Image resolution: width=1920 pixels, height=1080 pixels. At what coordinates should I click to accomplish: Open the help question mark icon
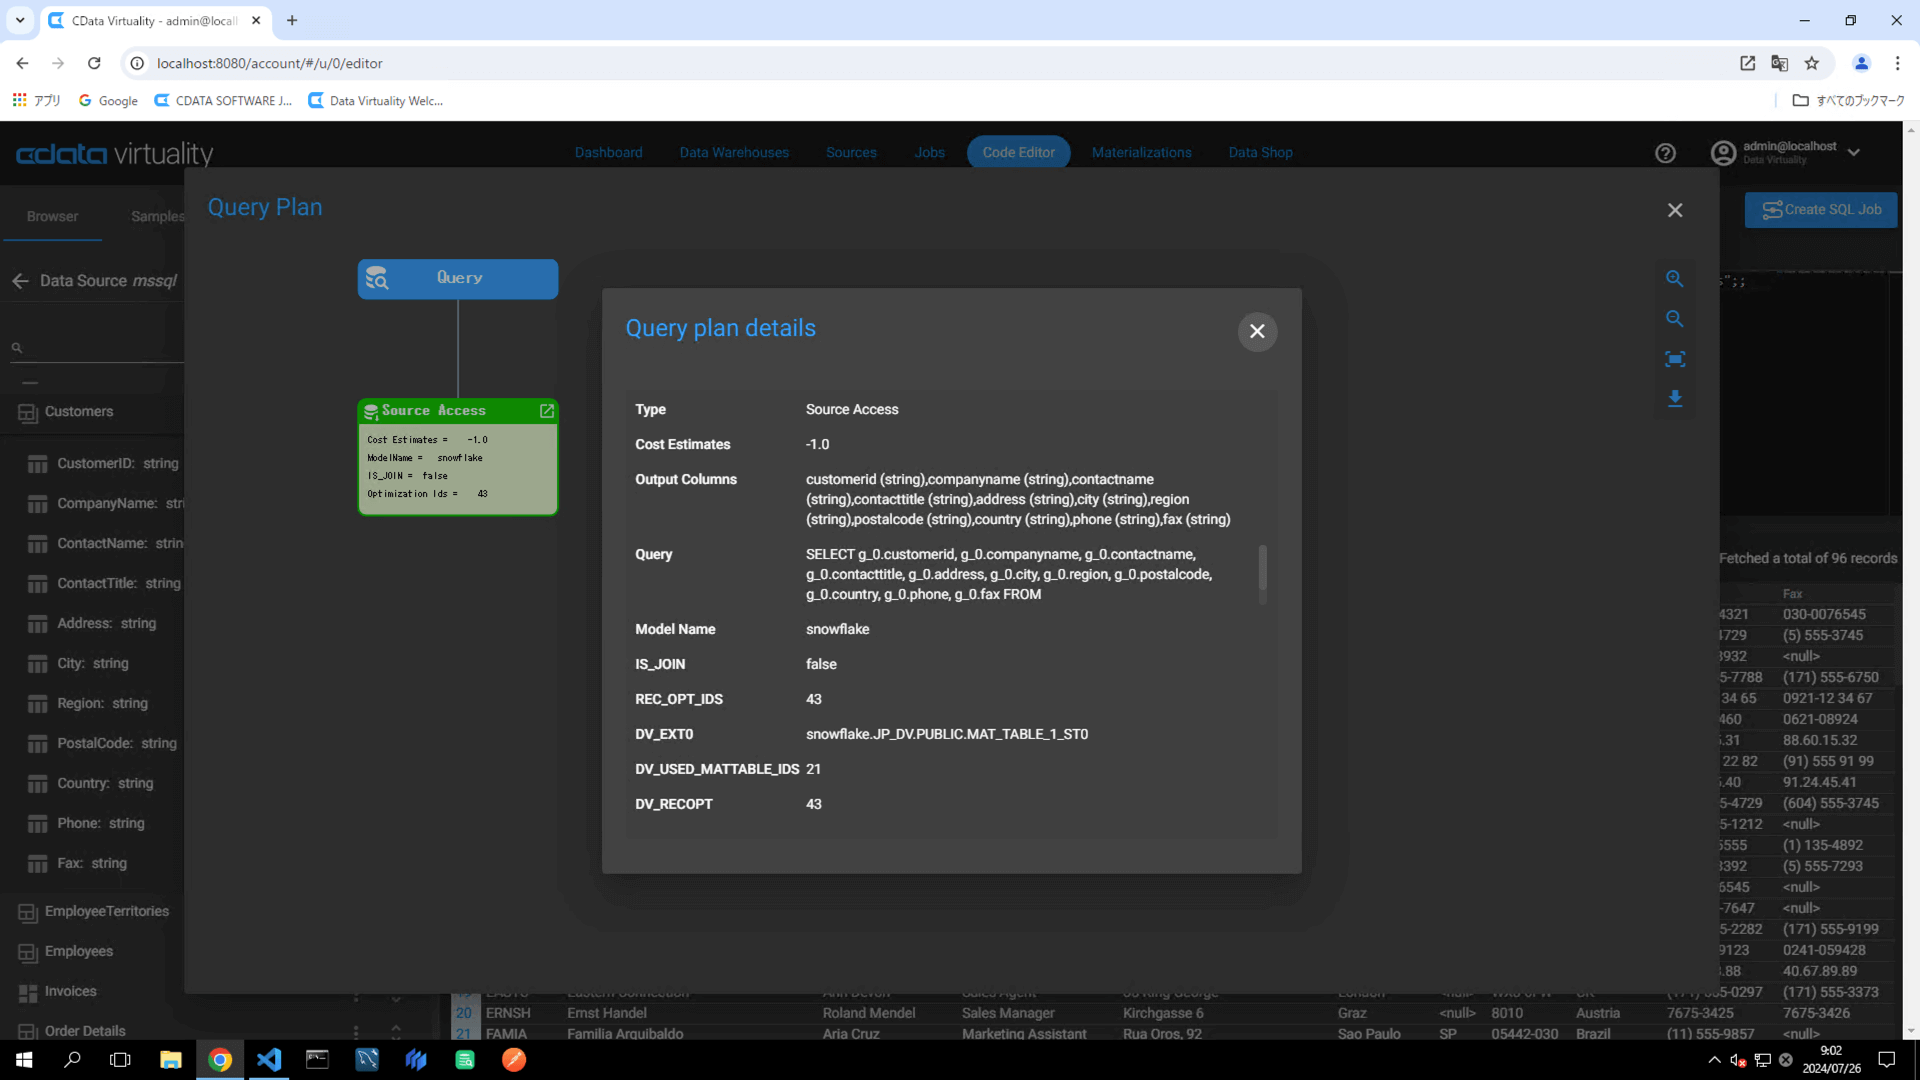pyautogui.click(x=1665, y=153)
